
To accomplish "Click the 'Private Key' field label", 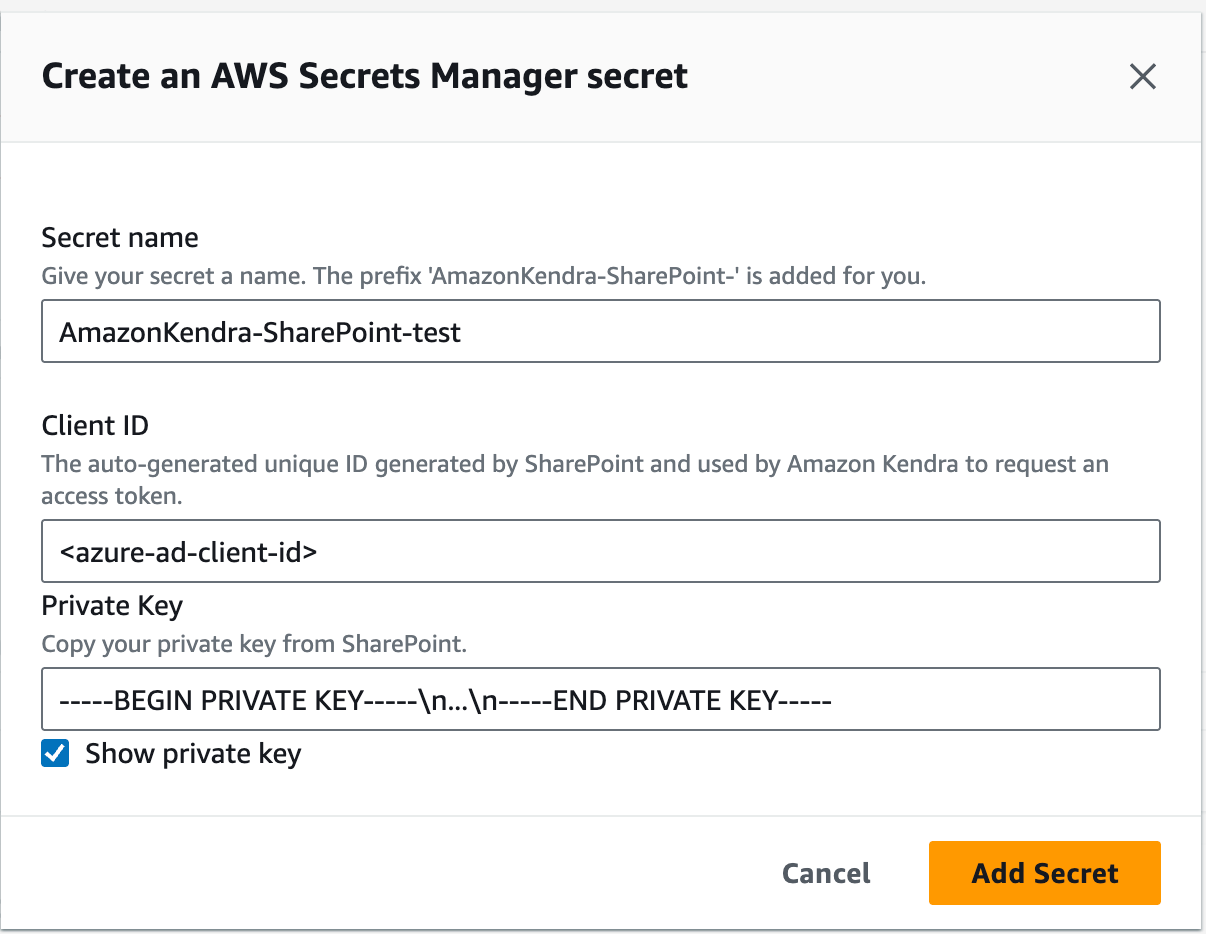I will pos(112,606).
